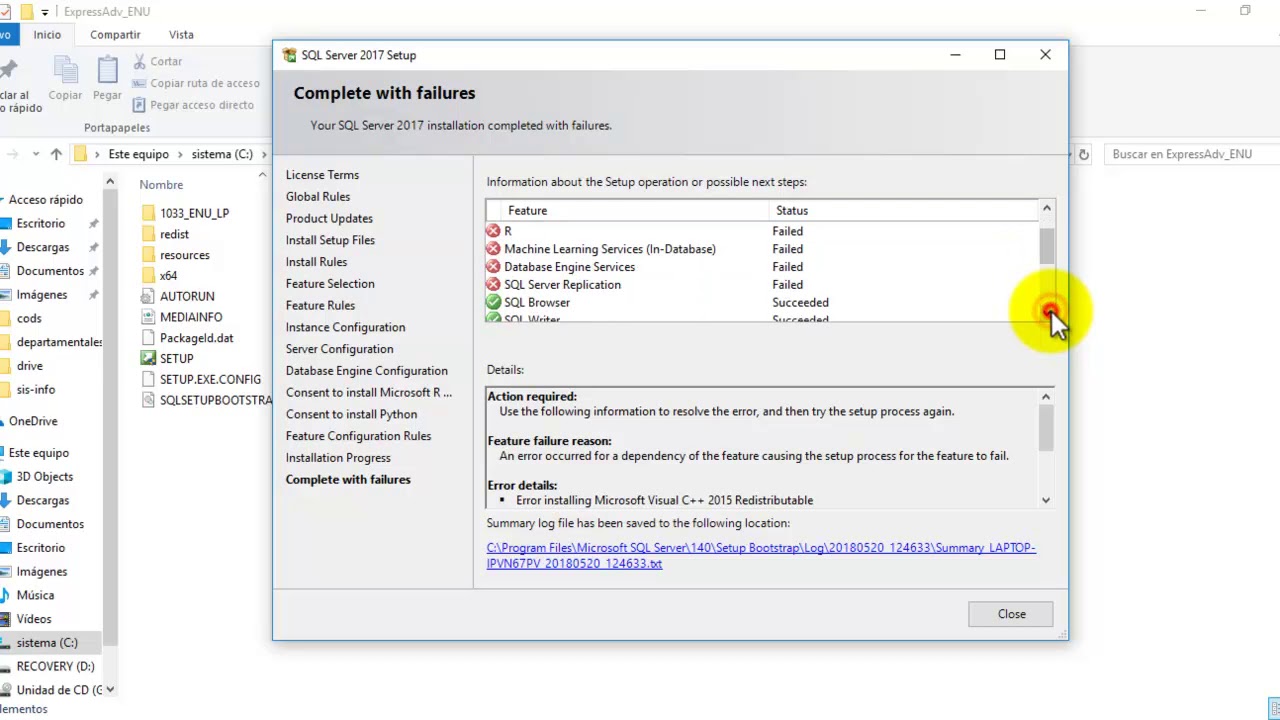The image size is (1280, 720).
Task: Expand the Acceso rápido tree node
Action: tap(0, 200)
